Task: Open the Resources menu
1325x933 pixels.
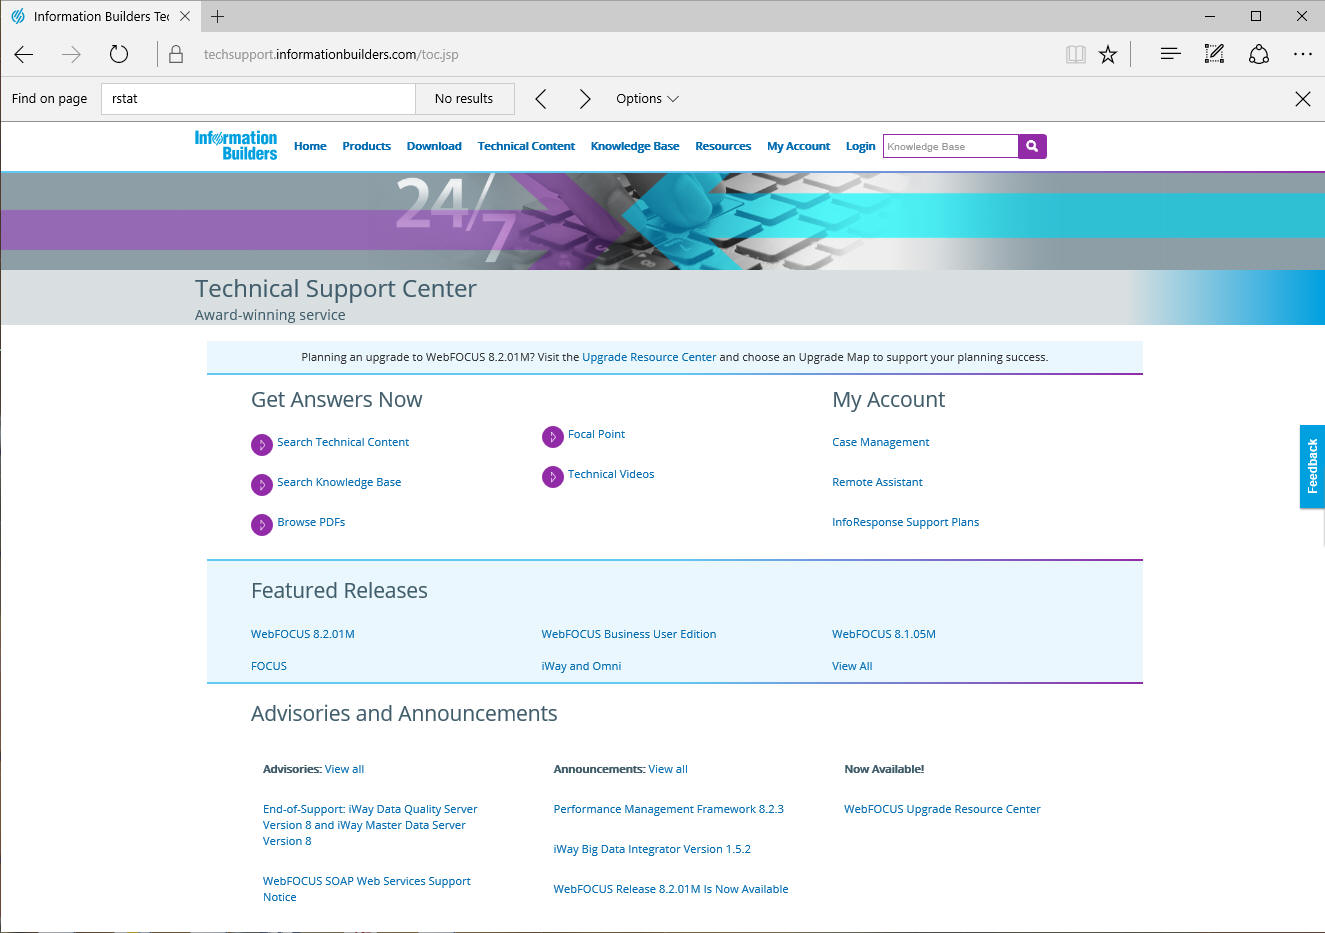Action: click(723, 146)
